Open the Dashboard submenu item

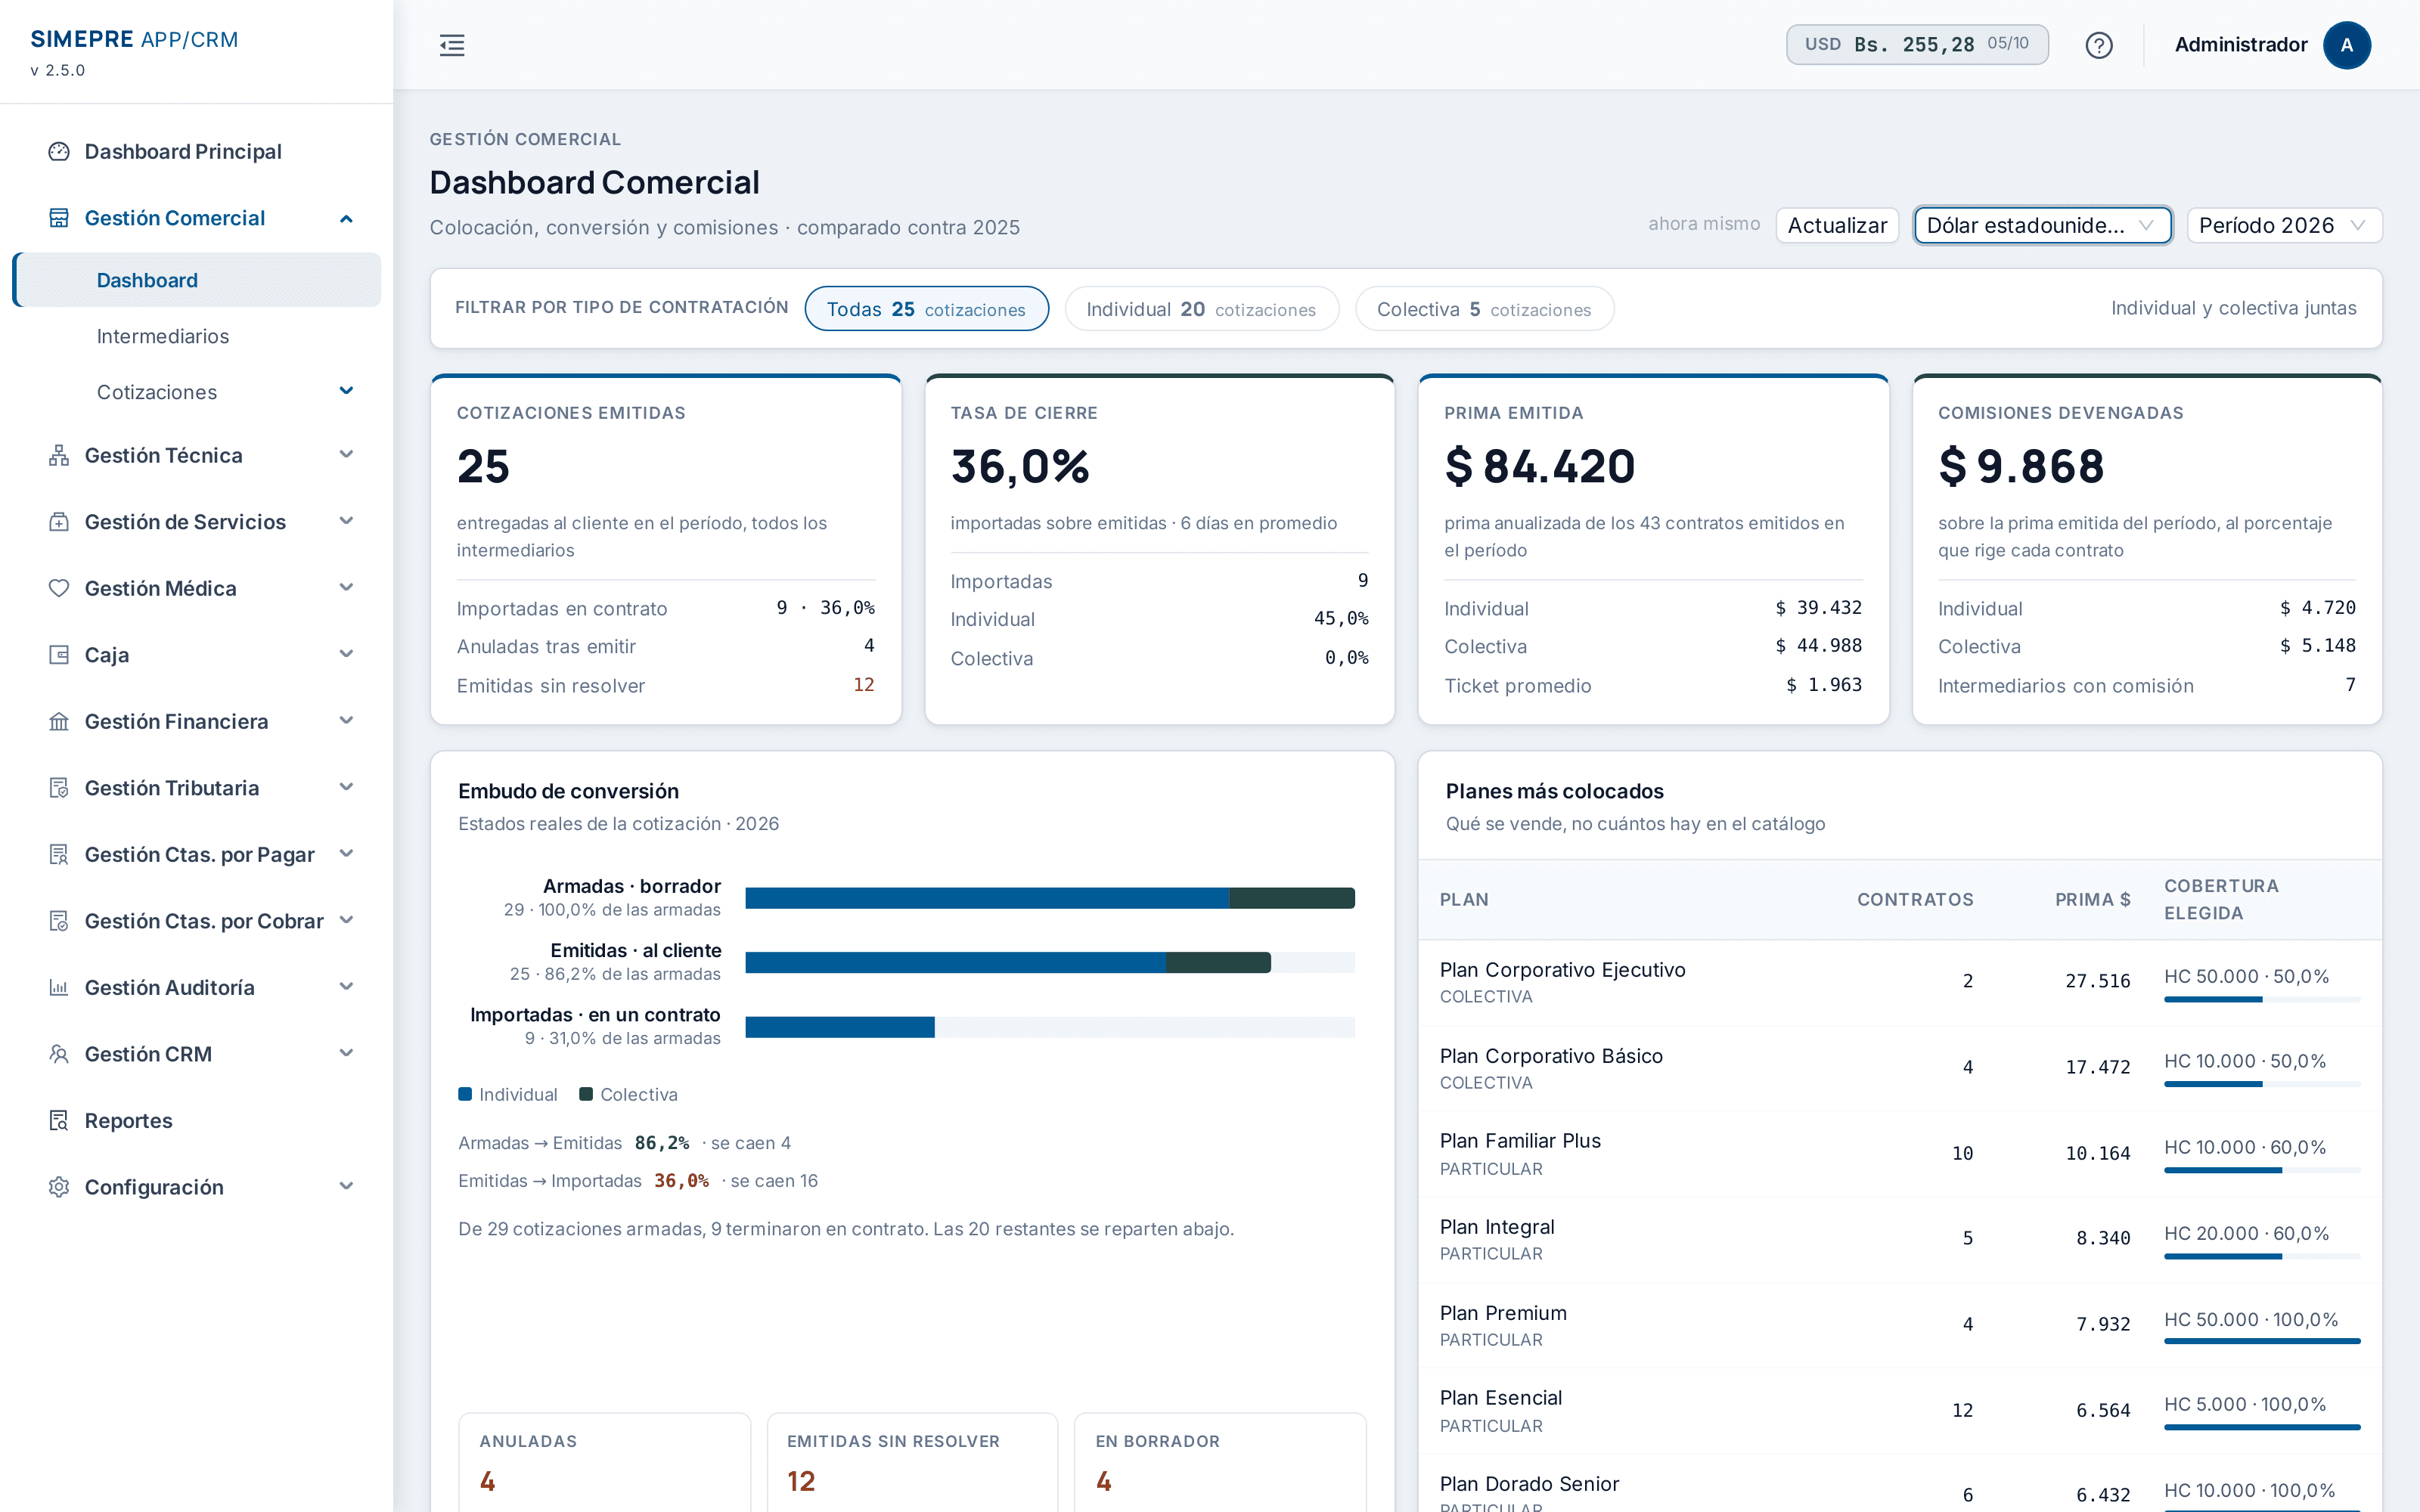click(197, 280)
